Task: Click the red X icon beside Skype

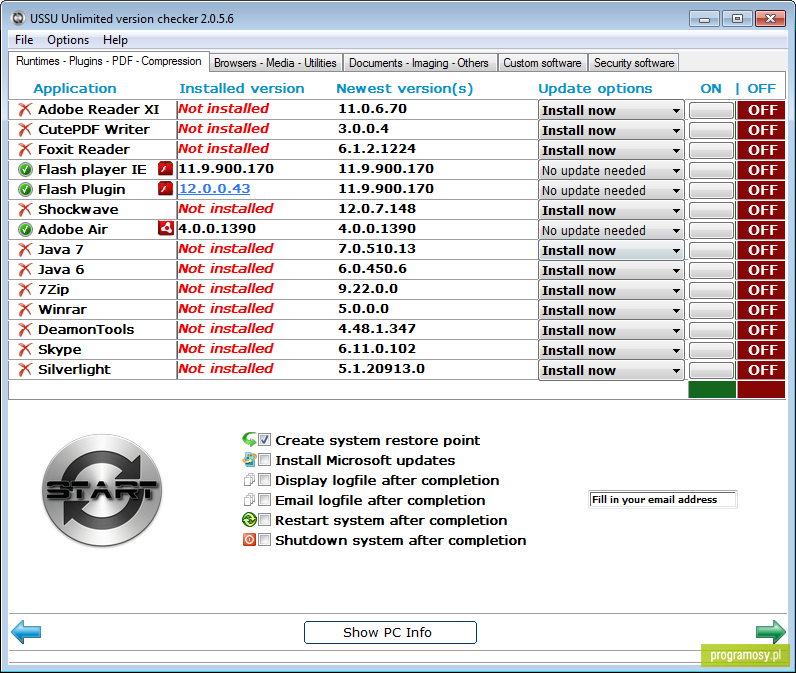Action: click(x=25, y=350)
